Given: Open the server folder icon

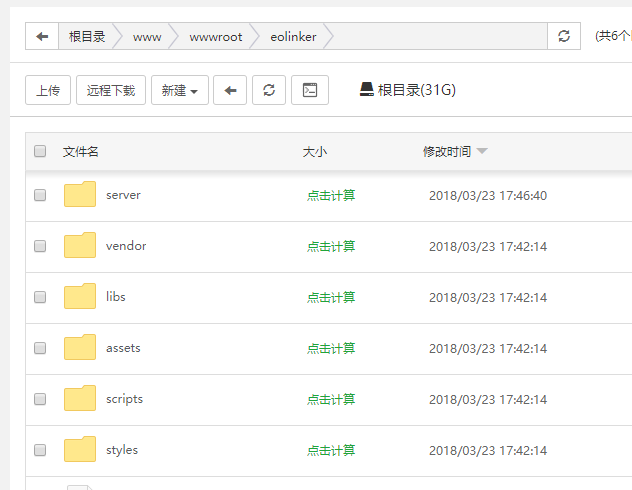Looking at the screenshot, I should (80, 194).
